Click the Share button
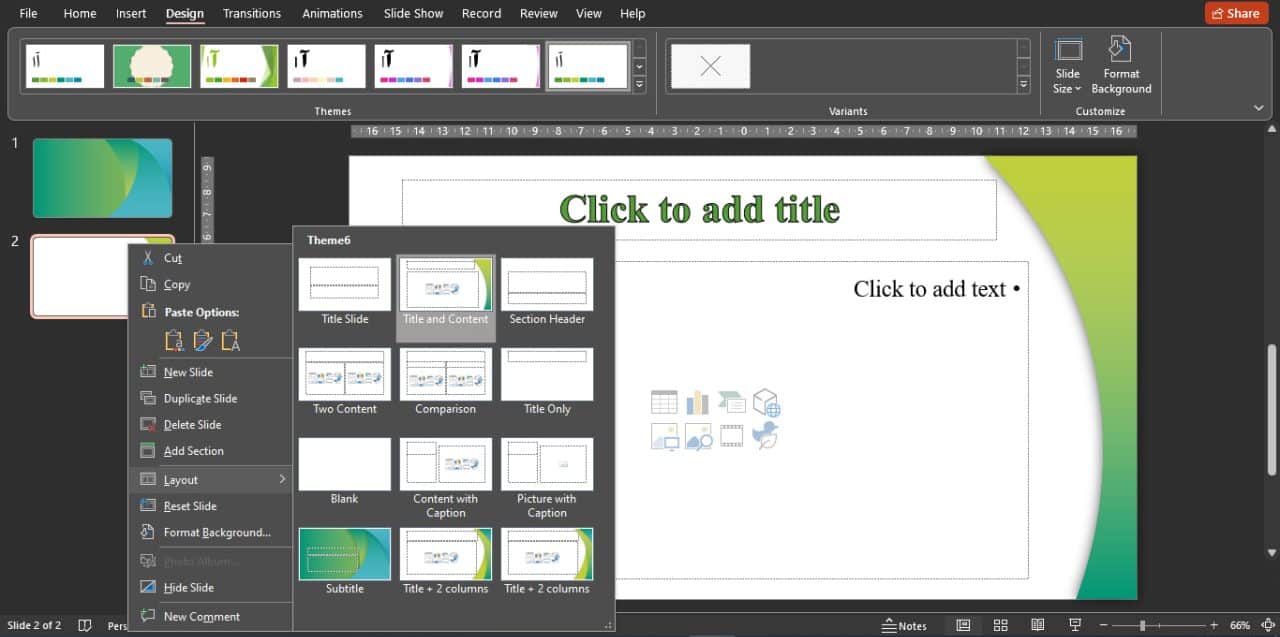 tap(1234, 13)
